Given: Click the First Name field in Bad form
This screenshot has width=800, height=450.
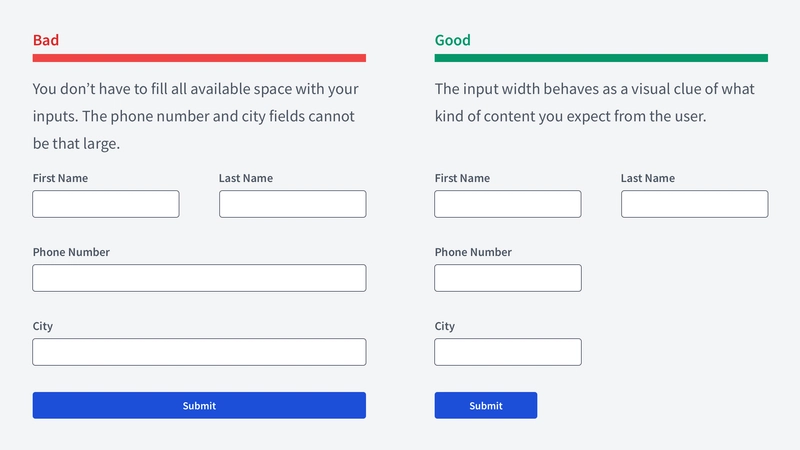Looking at the screenshot, I should click(x=106, y=204).
